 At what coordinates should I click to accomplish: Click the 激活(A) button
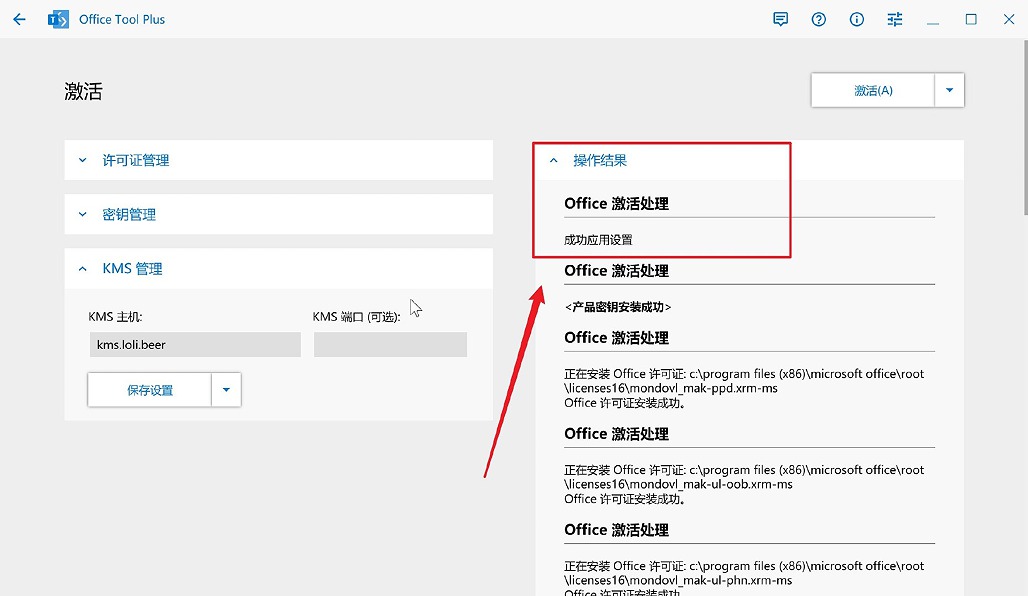[873, 90]
